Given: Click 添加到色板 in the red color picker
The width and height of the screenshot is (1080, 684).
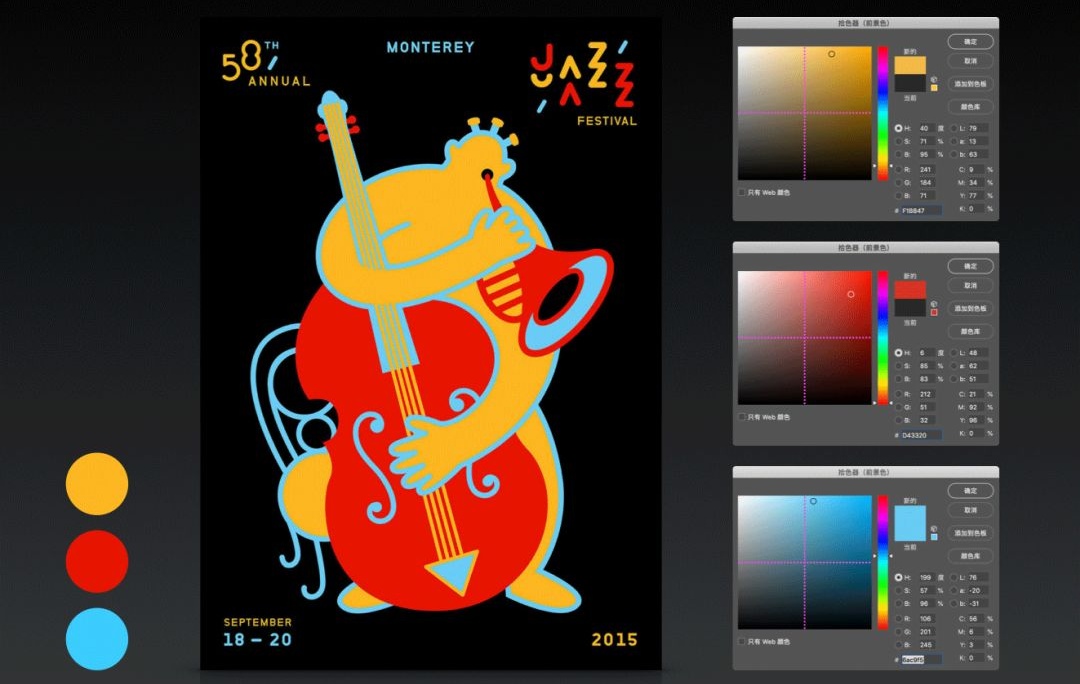Looking at the screenshot, I should pos(971,309).
